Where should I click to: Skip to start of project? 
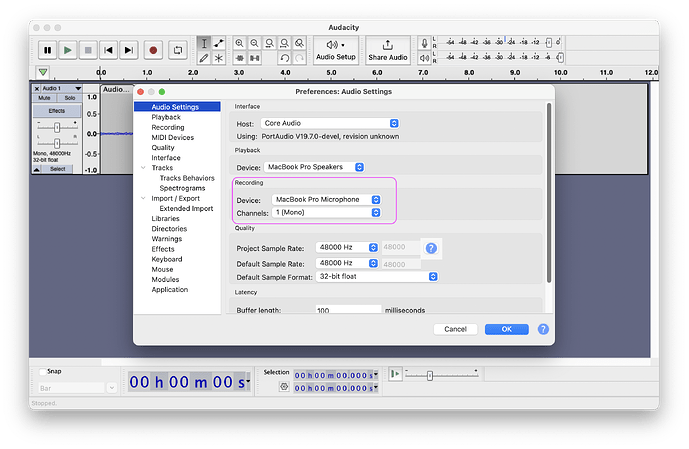(108, 50)
